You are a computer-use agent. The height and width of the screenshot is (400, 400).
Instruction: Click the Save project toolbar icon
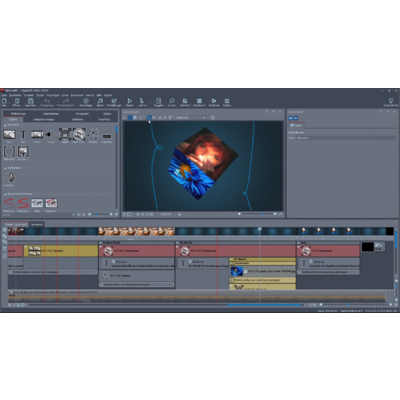tap(30, 101)
